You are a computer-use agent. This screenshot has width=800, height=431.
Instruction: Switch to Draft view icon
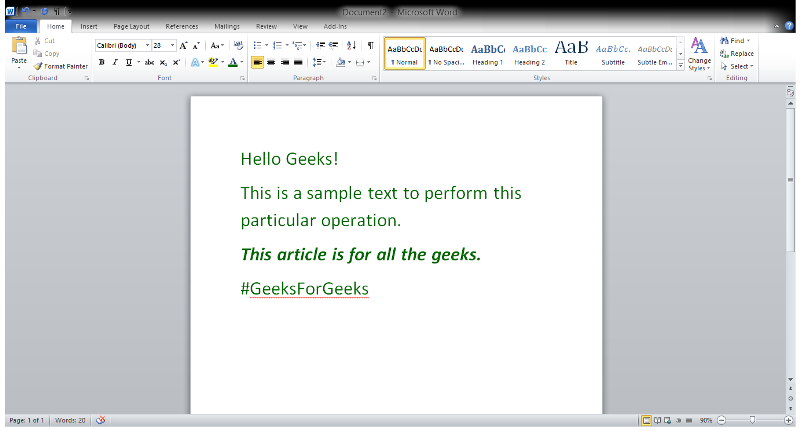coord(689,421)
